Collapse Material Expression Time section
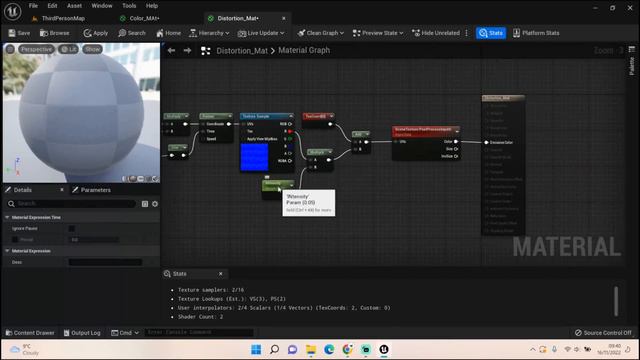This screenshot has height=360, width=640. point(7,218)
